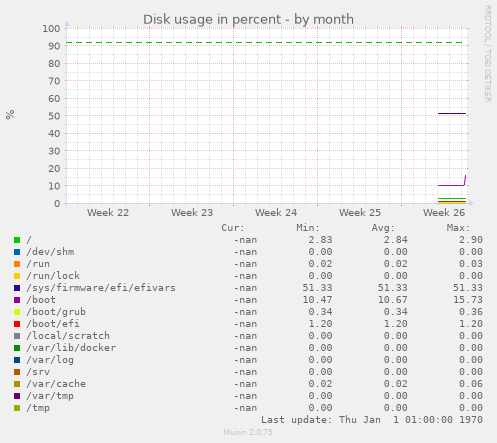
Task: Click the 10.67 Avg value for /boot
Action: pyautogui.click(x=393, y=300)
